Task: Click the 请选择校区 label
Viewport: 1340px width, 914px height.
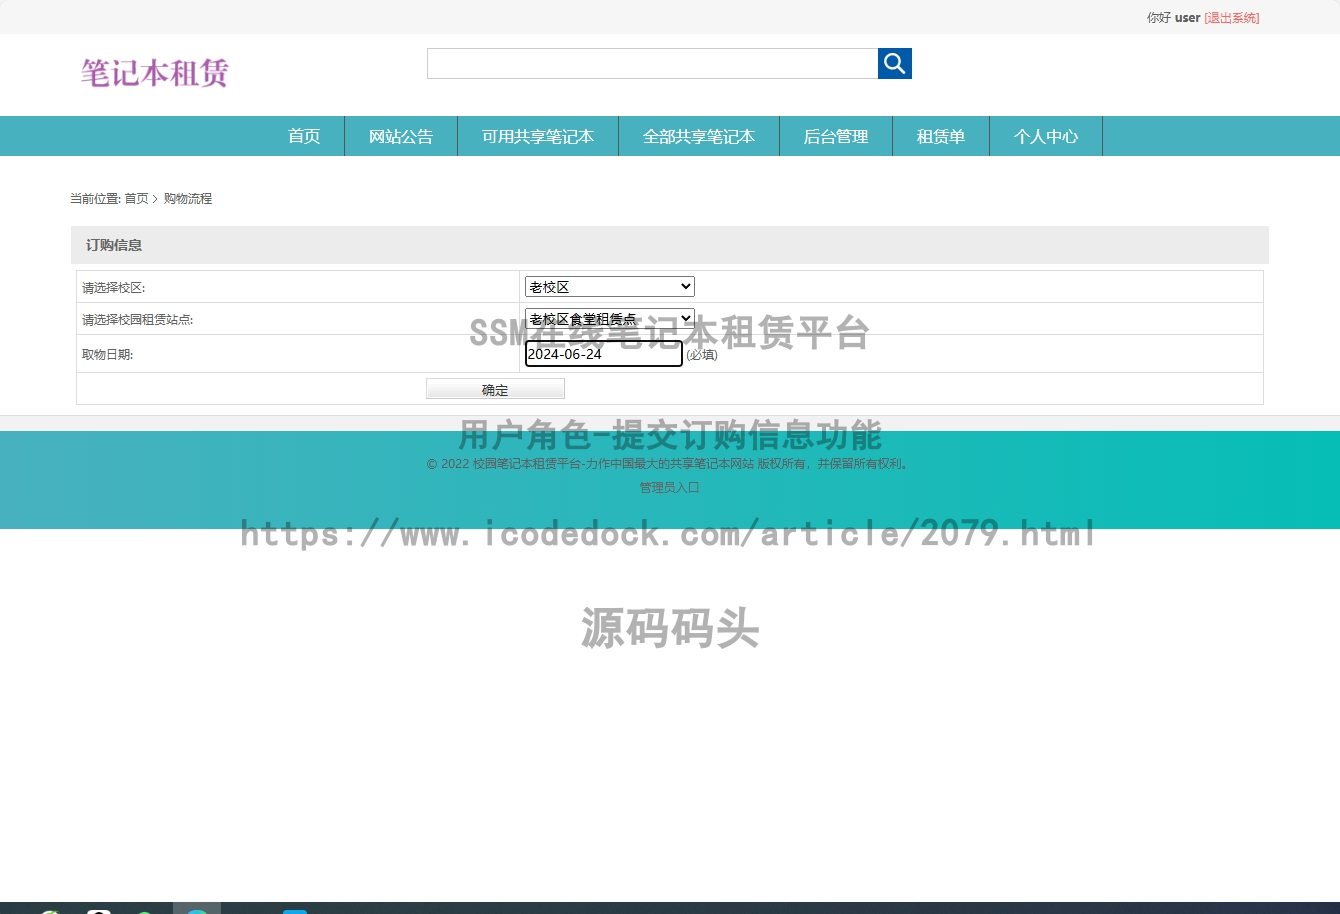Action: pyautogui.click(x=113, y=288)
